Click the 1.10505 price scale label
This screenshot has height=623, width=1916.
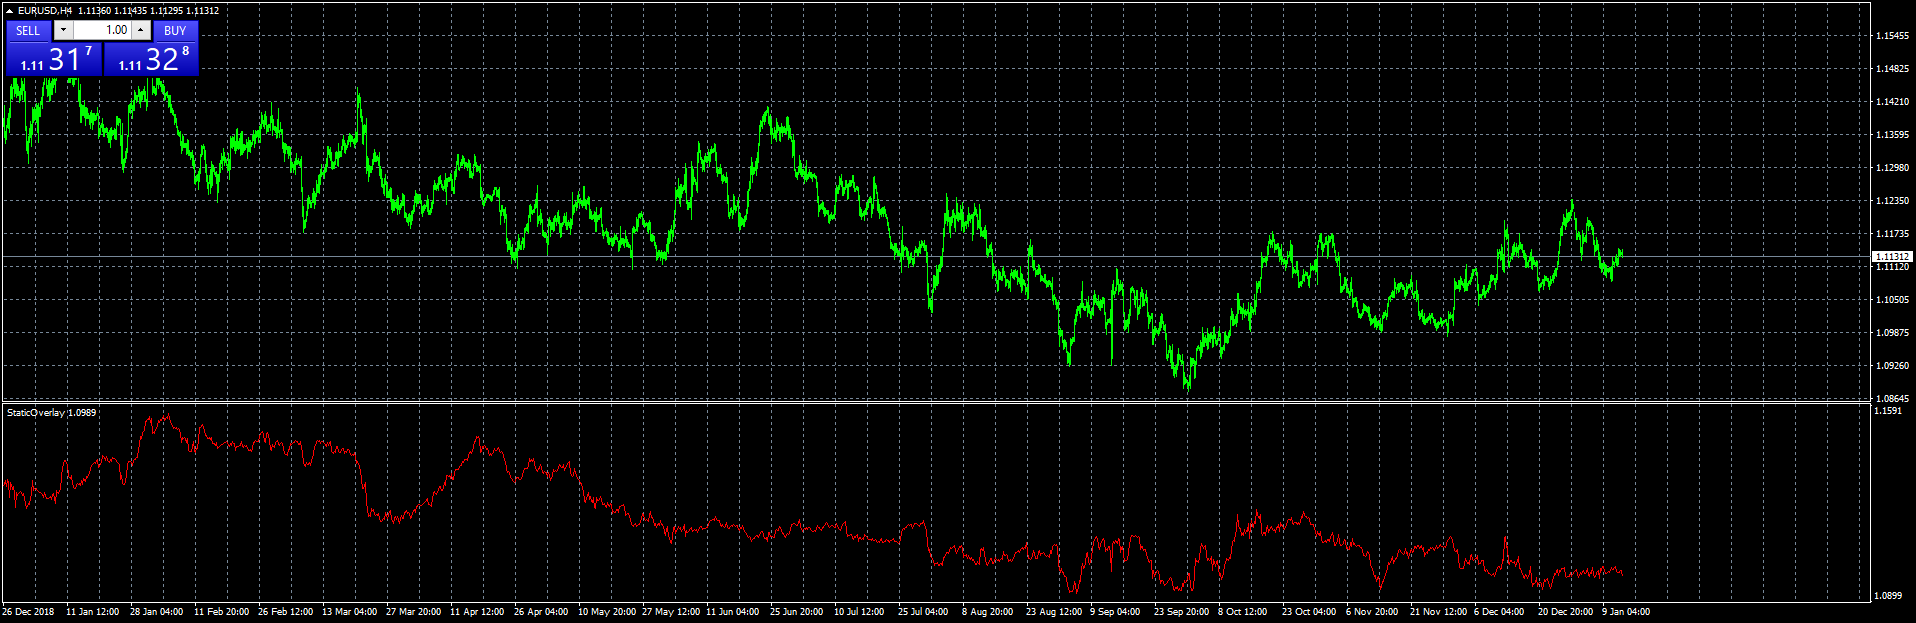[x=1892, y=300]
